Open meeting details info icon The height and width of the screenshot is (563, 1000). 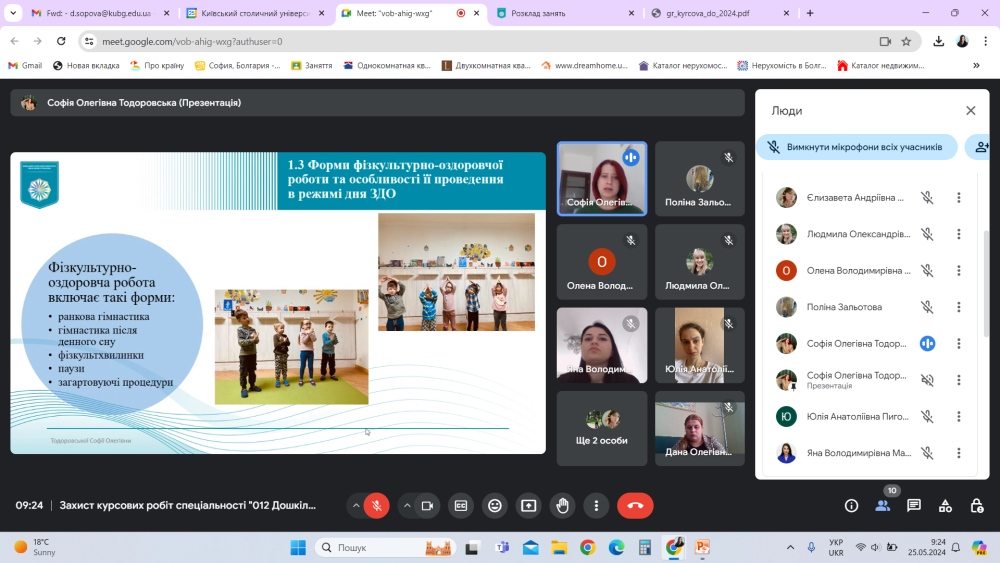(851, 506)
